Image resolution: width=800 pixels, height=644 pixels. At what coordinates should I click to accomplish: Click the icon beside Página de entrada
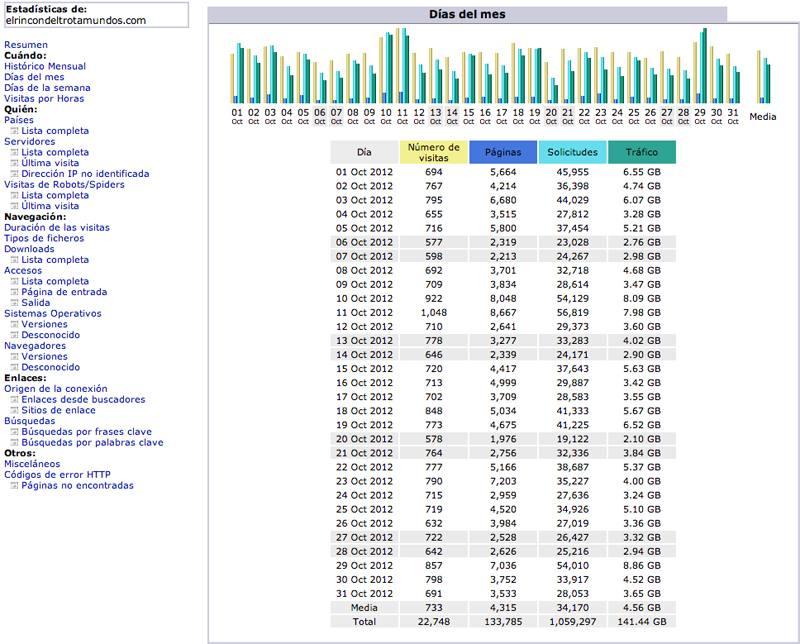15,292
